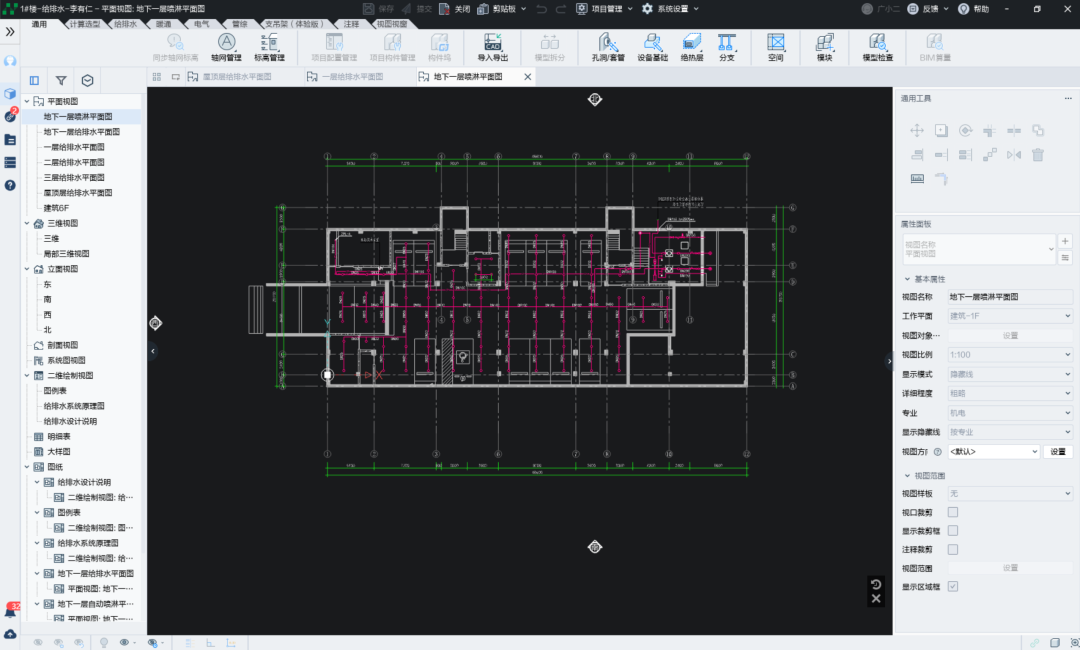Select the 设备基础 equipment foundation tool
Image resolution: width=1080 pixels, height=650 pixels.
point(652,47)
